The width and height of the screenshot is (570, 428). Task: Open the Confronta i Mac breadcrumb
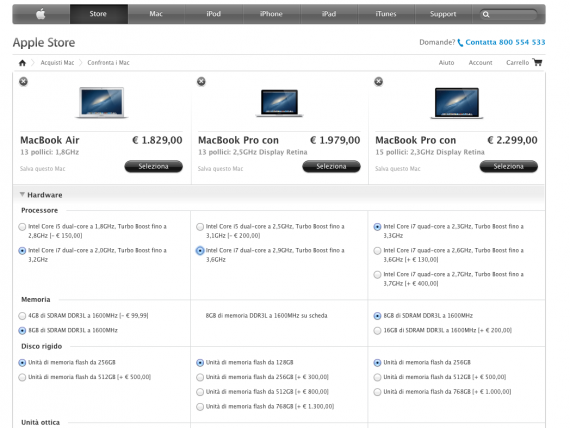click(x=108, y=63)
